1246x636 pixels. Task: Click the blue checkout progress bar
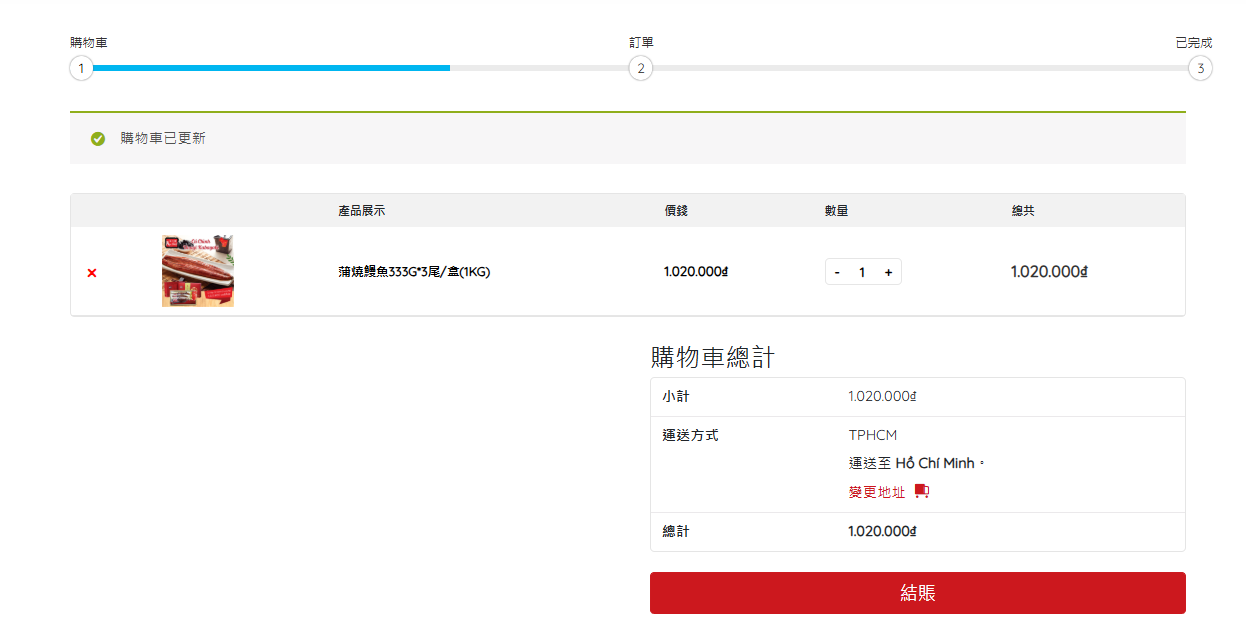[270, 68]
